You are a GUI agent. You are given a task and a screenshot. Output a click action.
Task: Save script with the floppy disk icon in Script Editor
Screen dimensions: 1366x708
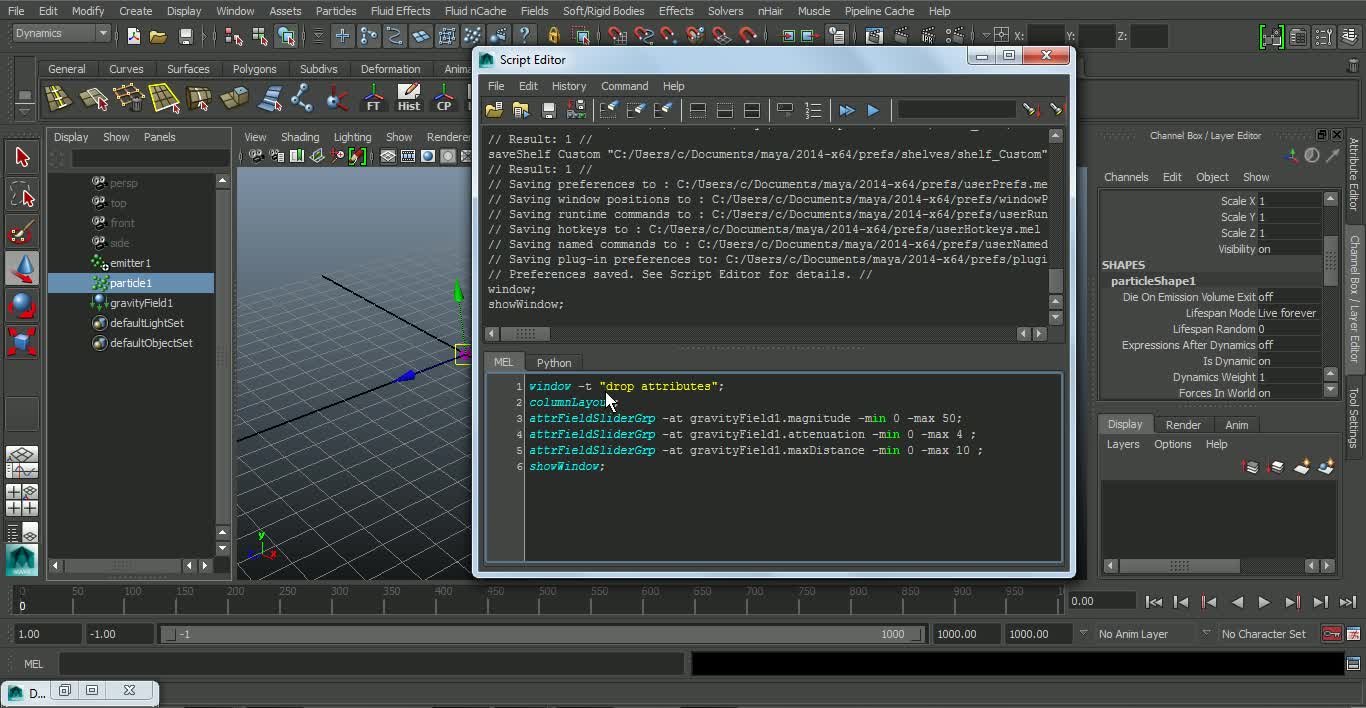[548, 110]
